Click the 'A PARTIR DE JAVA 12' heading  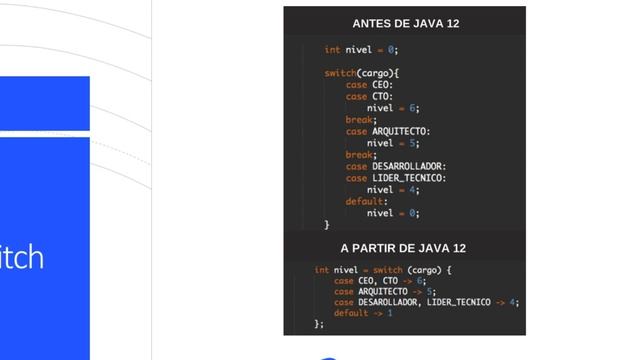[403, 248]
